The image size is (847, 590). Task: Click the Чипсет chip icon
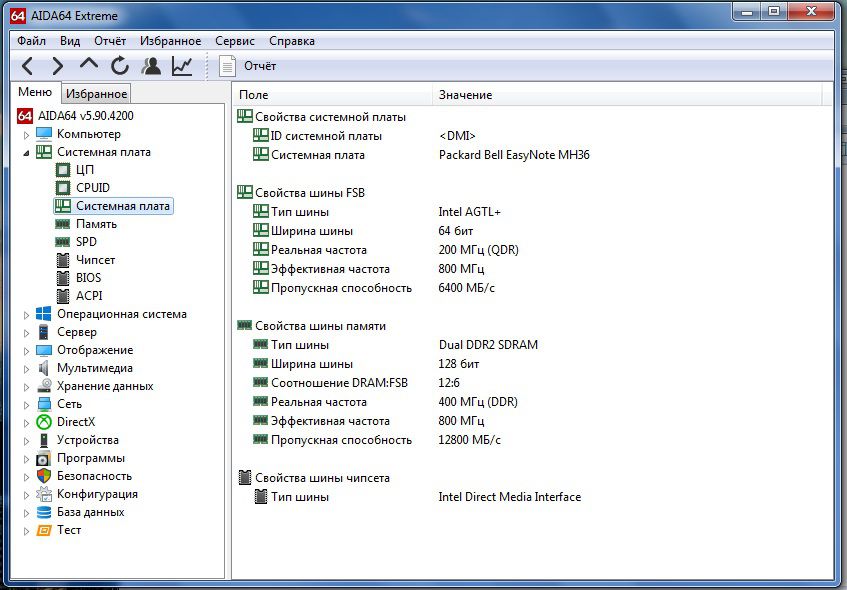pyautogui.click(x=63, y=260)
